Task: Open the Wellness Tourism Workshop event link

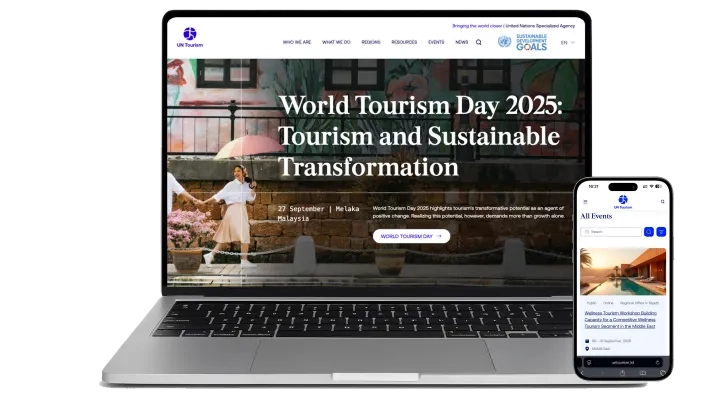Action: (x=622, y=319)
